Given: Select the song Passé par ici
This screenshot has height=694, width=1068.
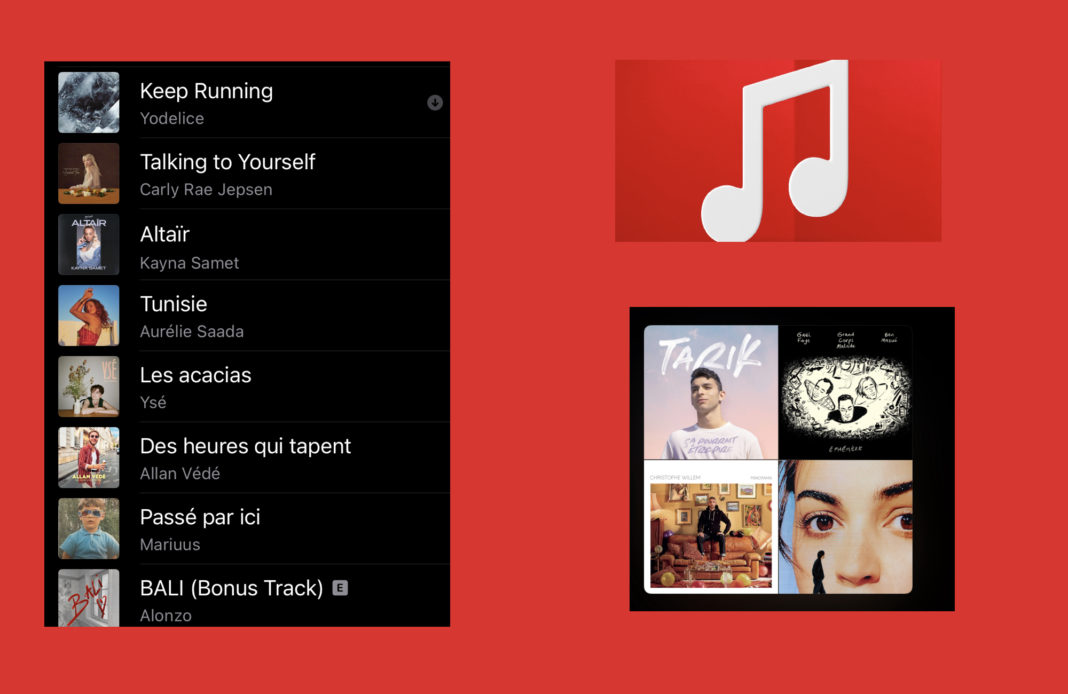Looking at the screenshot, I should [x=200, y=517].
